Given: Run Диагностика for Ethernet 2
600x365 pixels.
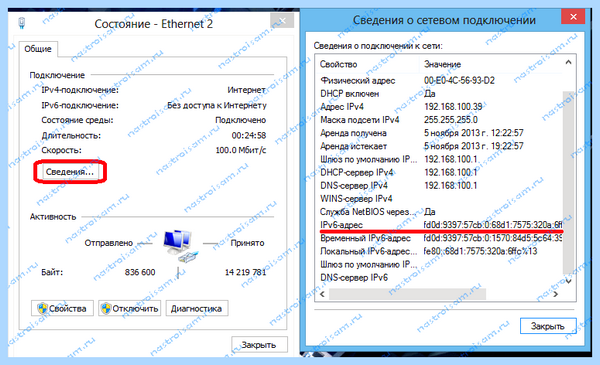Looking at the screenshot, I should 197,308.
